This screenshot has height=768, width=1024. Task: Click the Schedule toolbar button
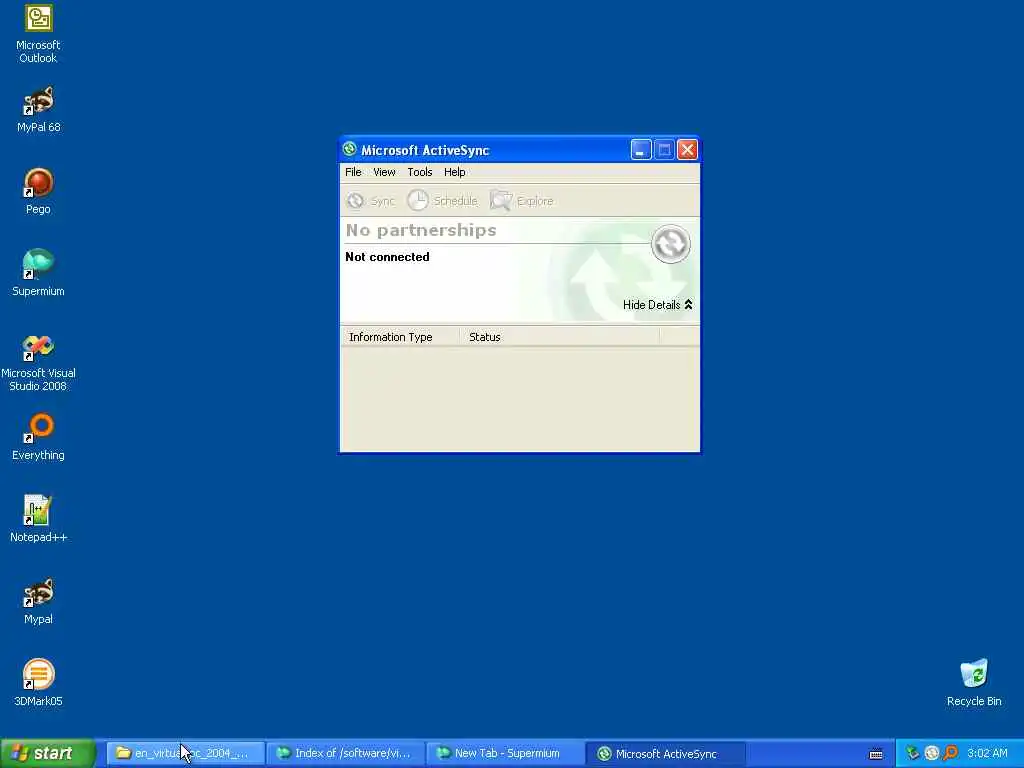coord(443,200)
